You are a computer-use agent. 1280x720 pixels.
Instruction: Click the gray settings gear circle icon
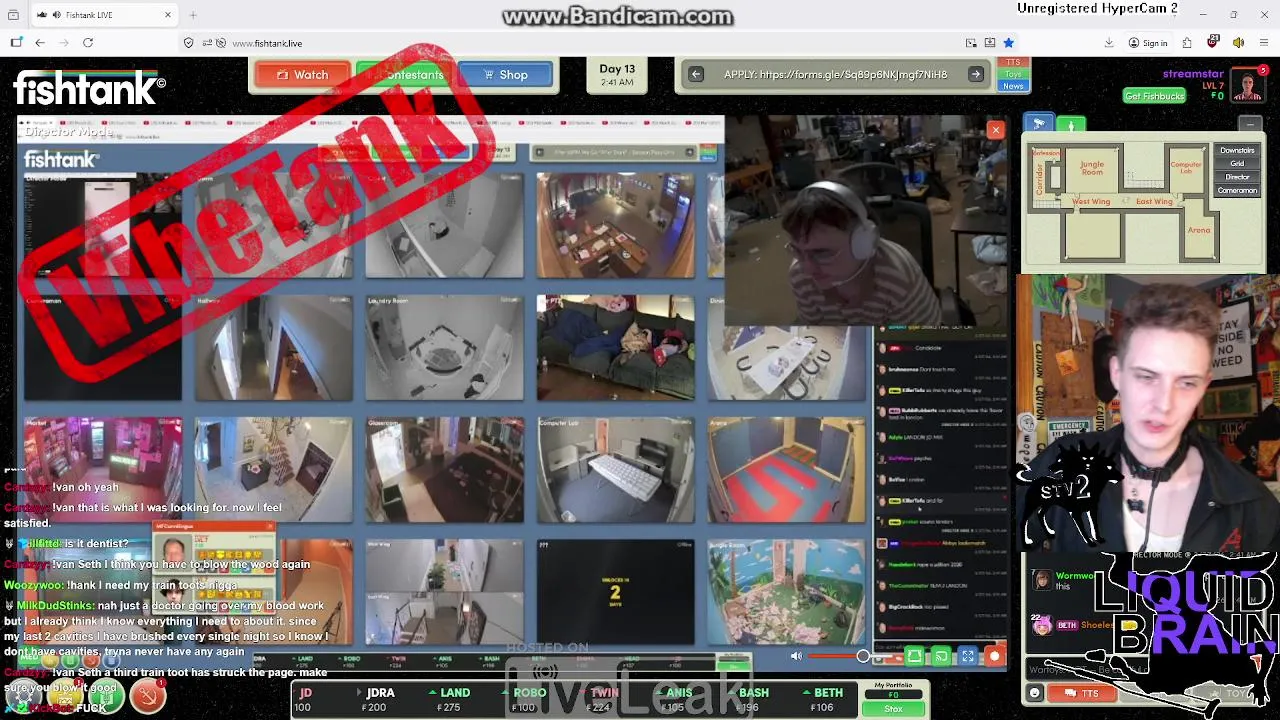[24, 697]
